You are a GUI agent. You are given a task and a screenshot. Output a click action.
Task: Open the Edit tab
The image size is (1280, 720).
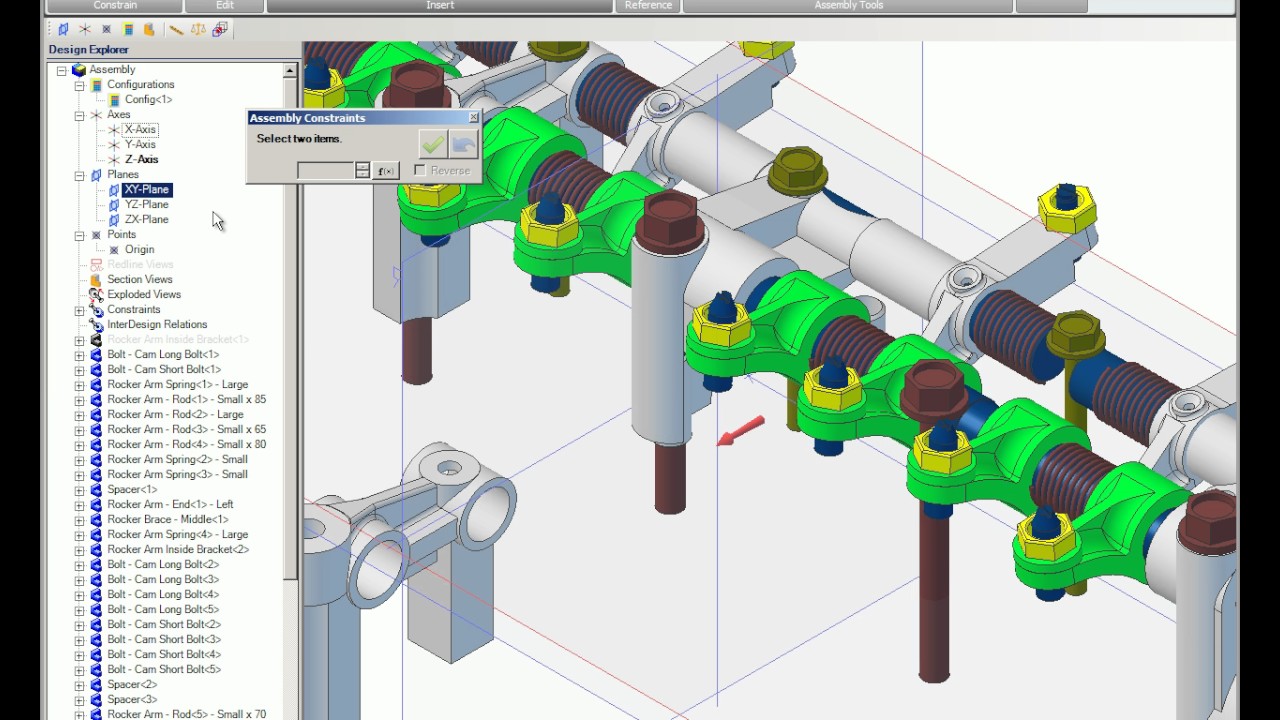pyautogui.click(x=225, y=6)
